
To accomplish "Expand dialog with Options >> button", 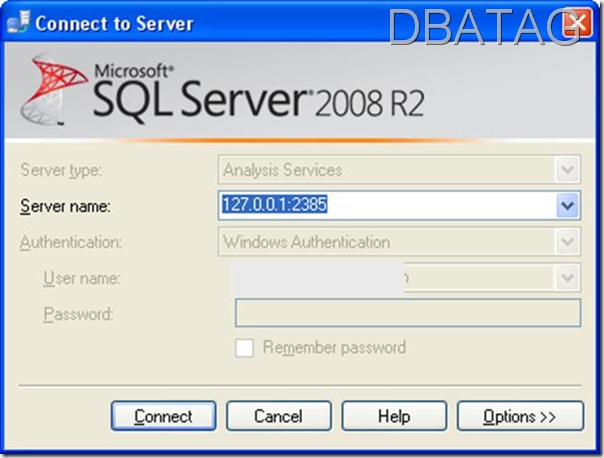I will 520,416.
